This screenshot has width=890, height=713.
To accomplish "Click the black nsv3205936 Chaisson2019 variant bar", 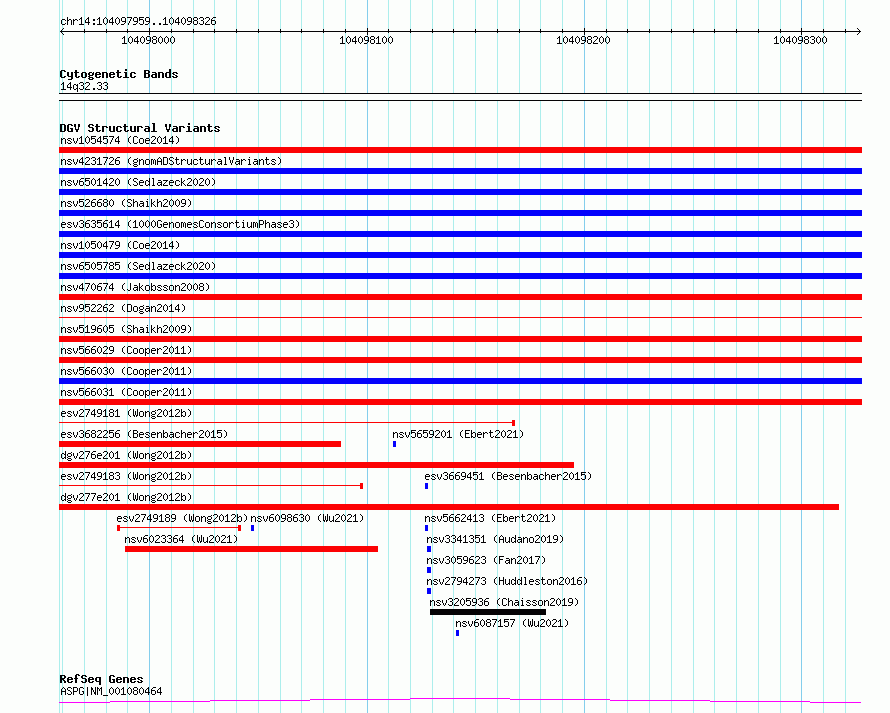I will [487, 612].
